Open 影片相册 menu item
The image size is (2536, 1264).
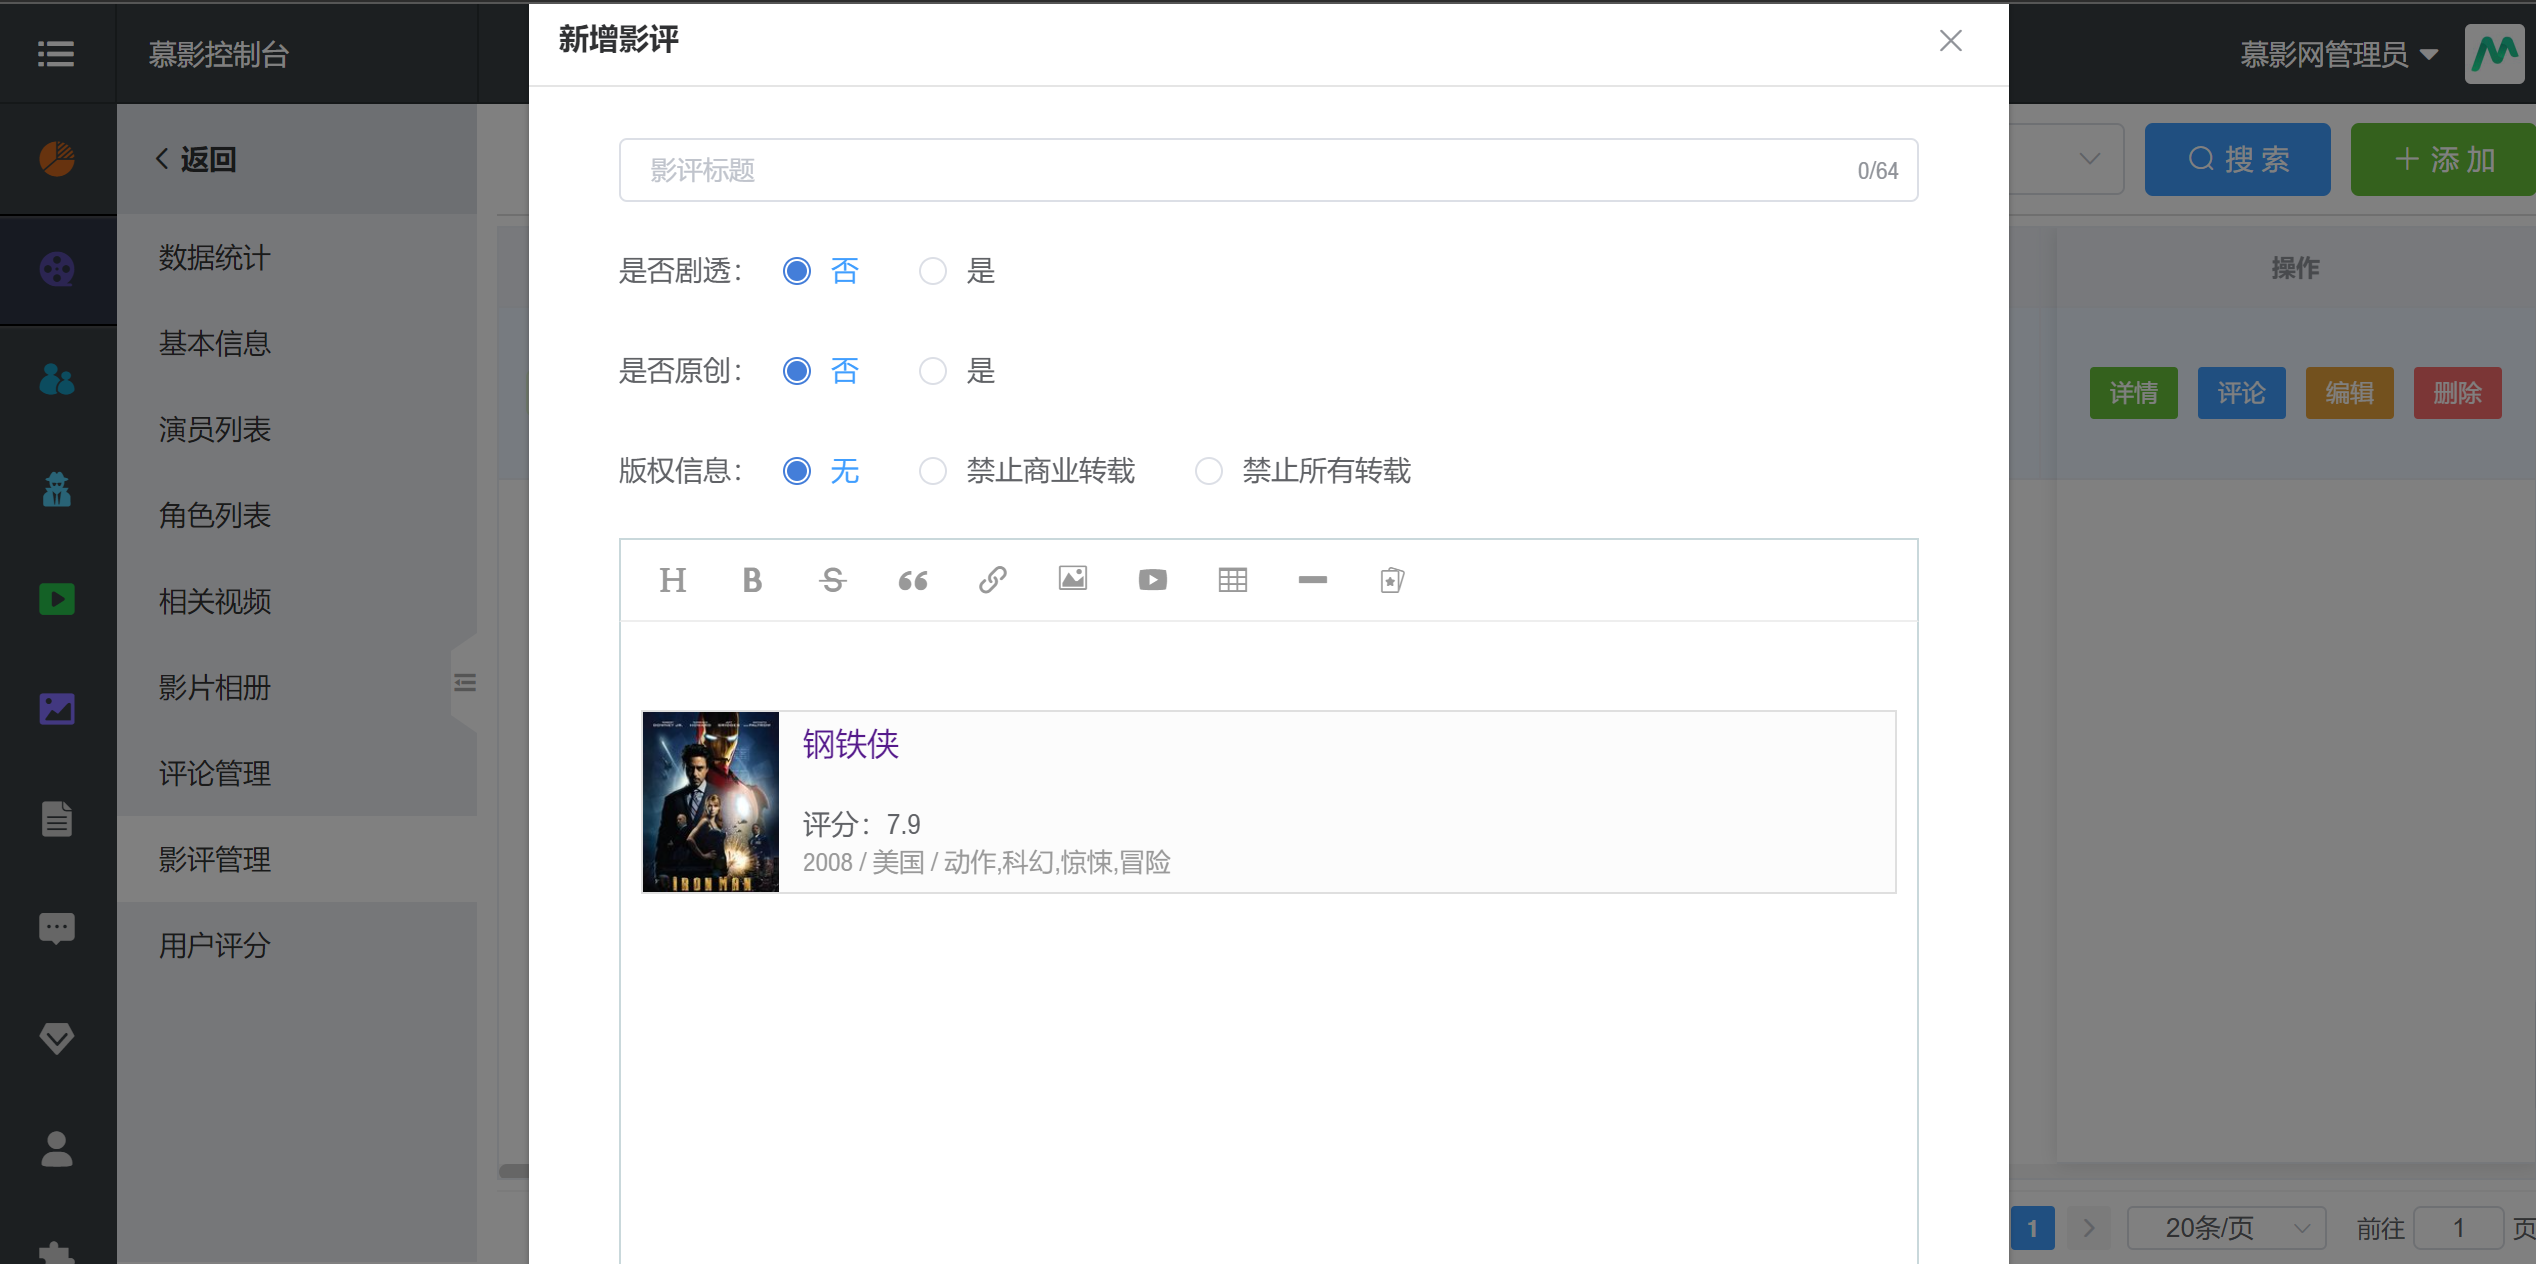pos(297,687)
